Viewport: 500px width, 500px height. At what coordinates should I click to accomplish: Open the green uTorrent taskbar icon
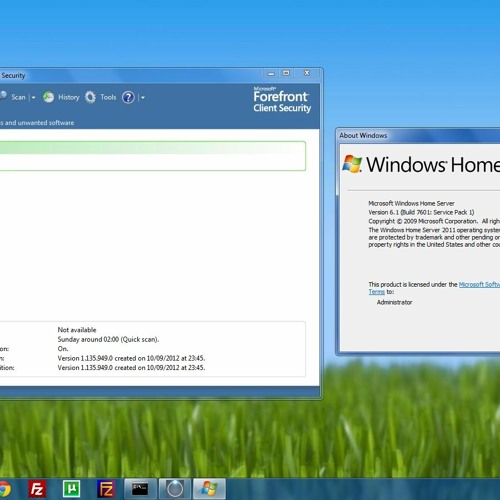(71, 489)
